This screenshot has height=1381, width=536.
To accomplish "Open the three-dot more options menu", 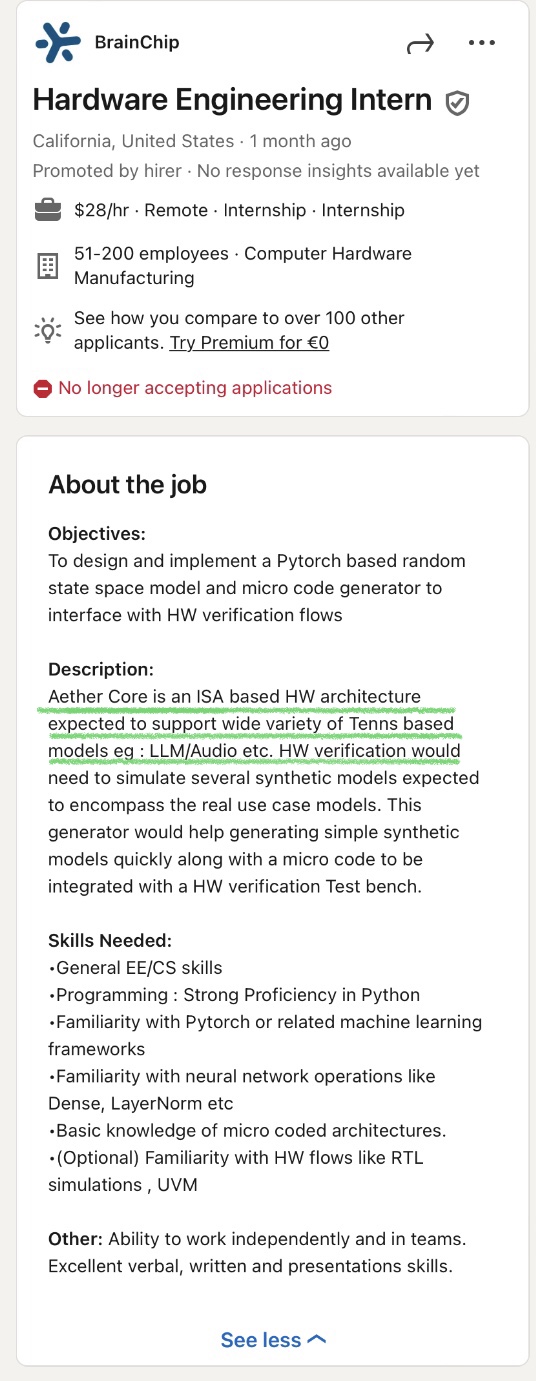I will pos(482,43).
